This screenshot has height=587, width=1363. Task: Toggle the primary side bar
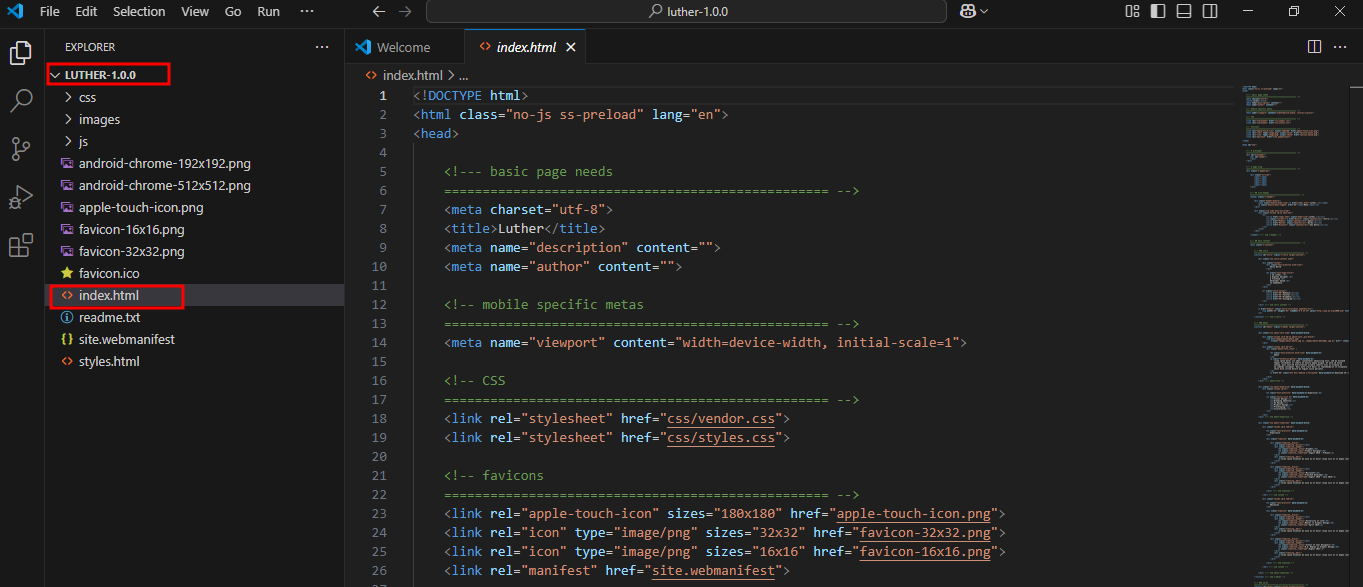(1158, 11)
